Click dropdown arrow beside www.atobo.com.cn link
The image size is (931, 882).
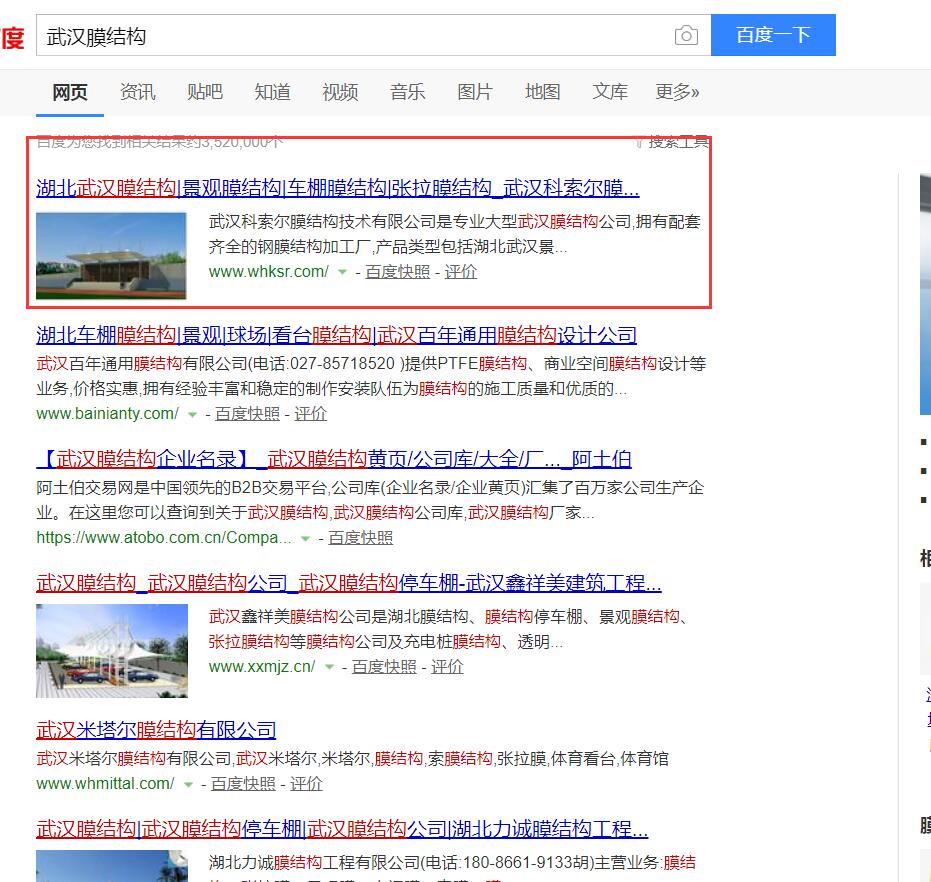tap(306, 538)
